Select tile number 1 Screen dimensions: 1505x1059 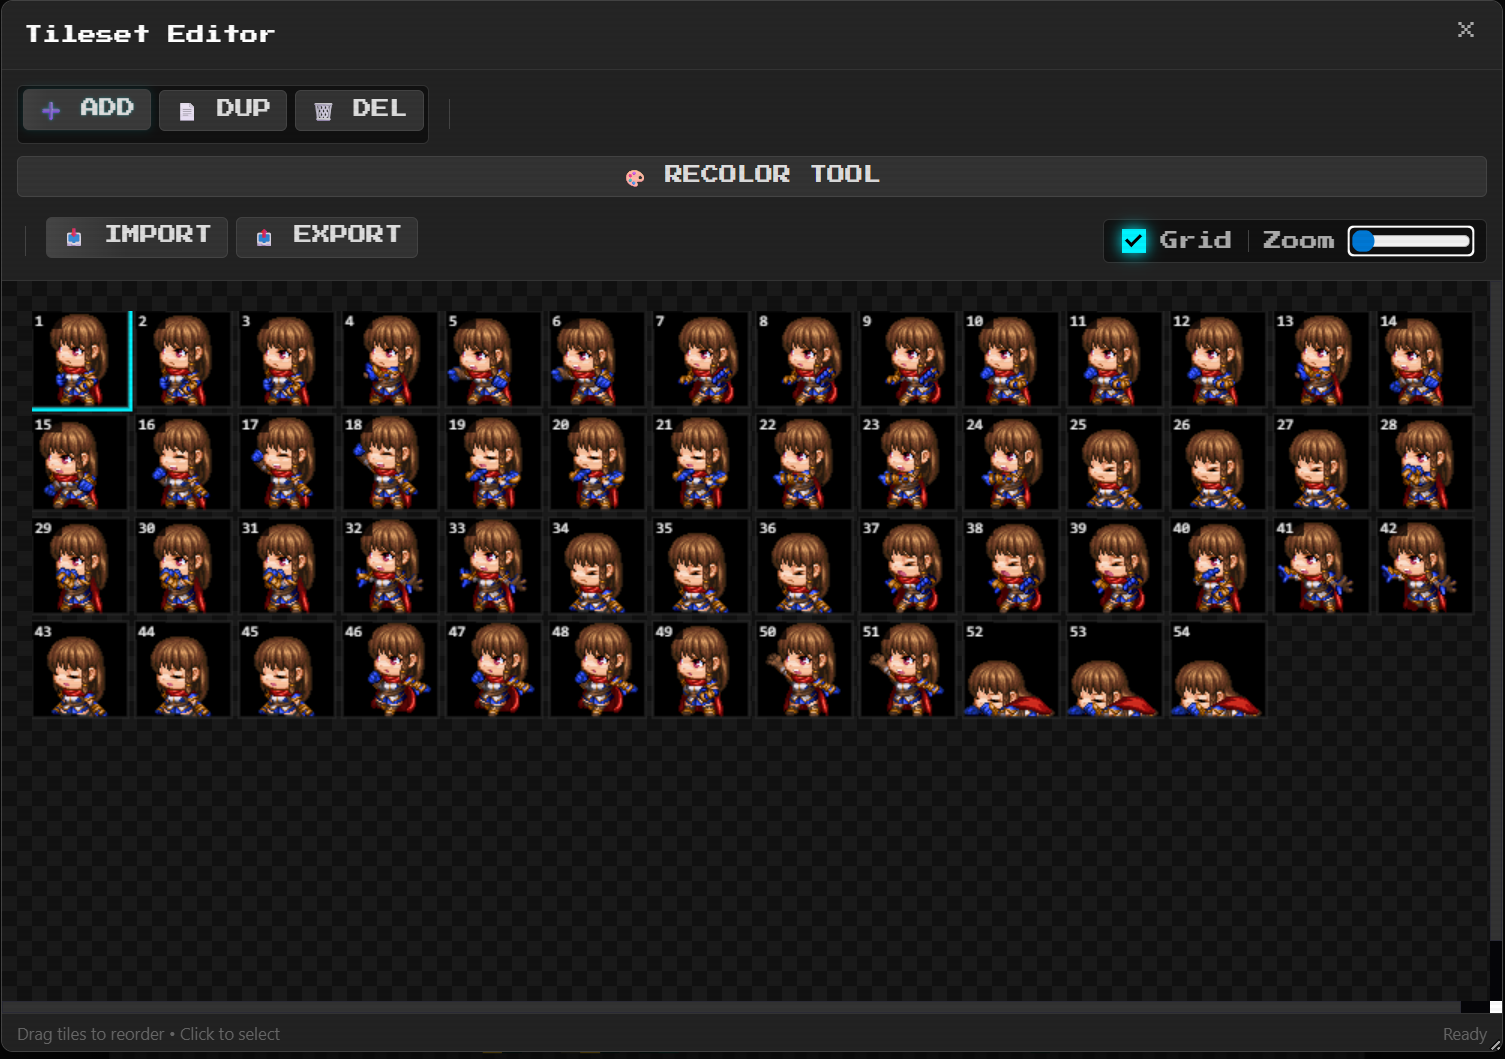coord(80,360)
